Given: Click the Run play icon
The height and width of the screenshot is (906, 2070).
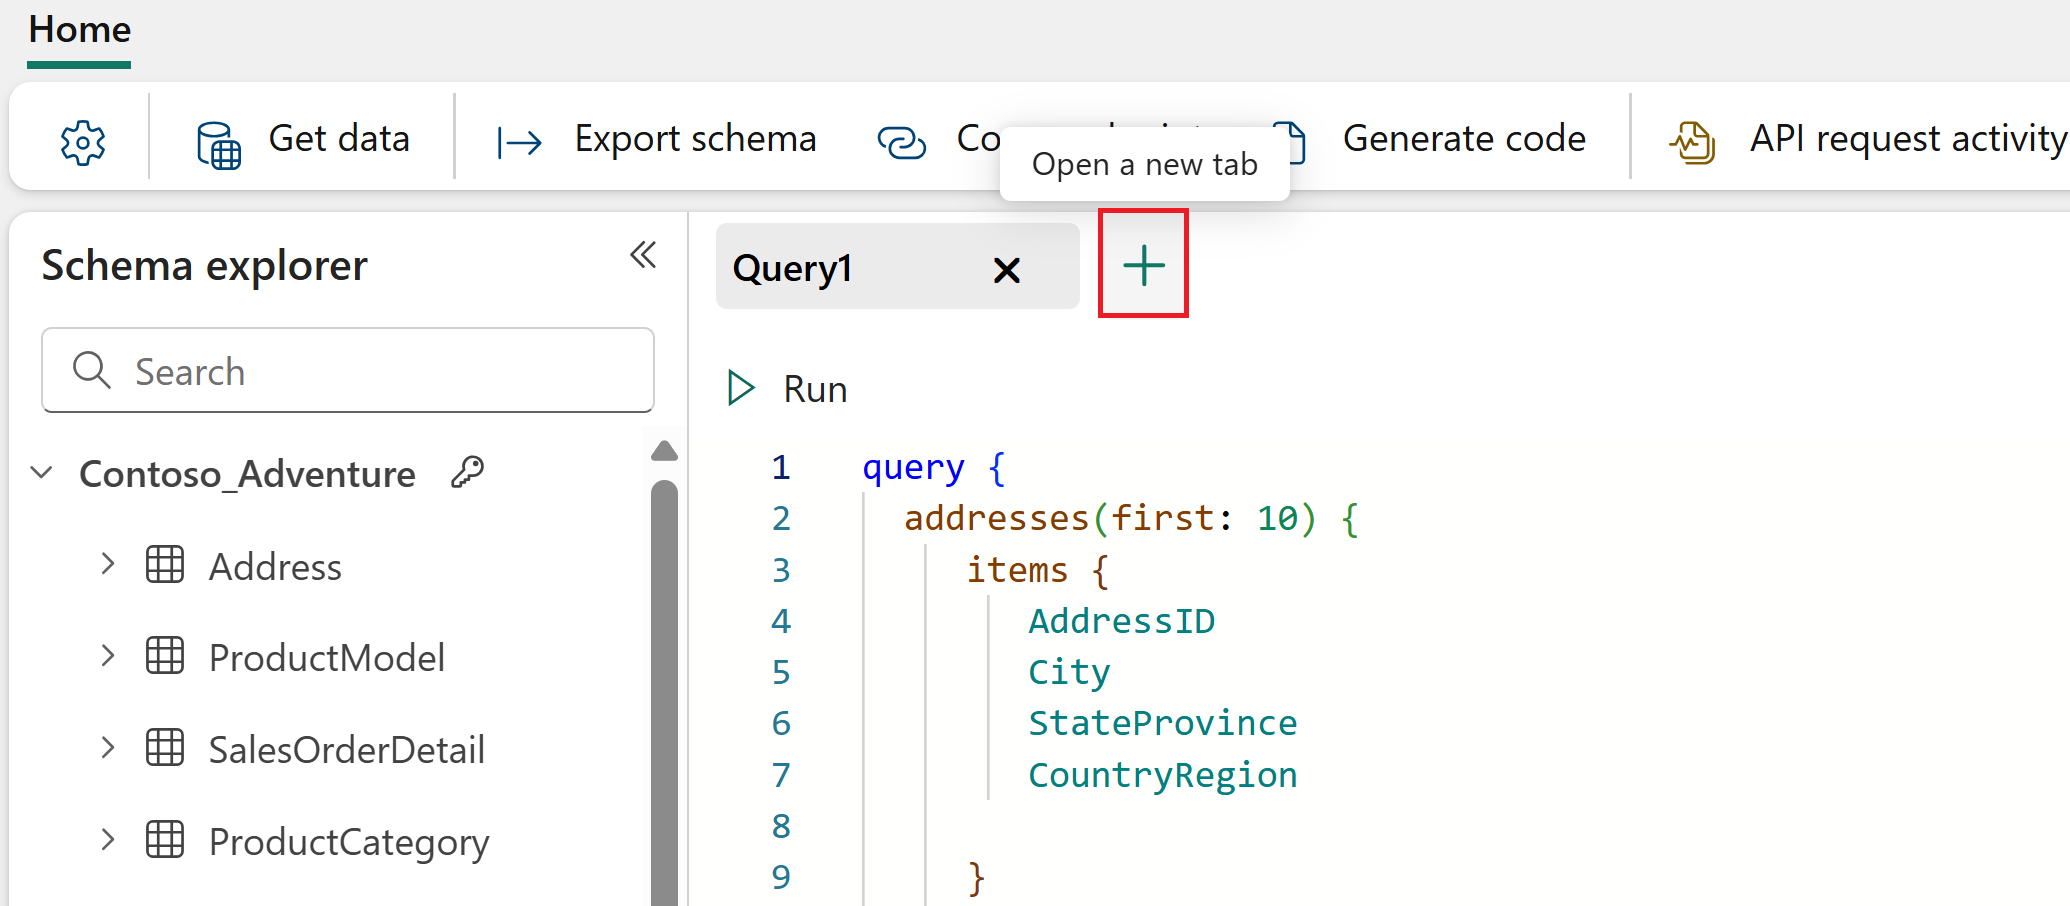Looking at the screenshot, I should tap(741, 388).
